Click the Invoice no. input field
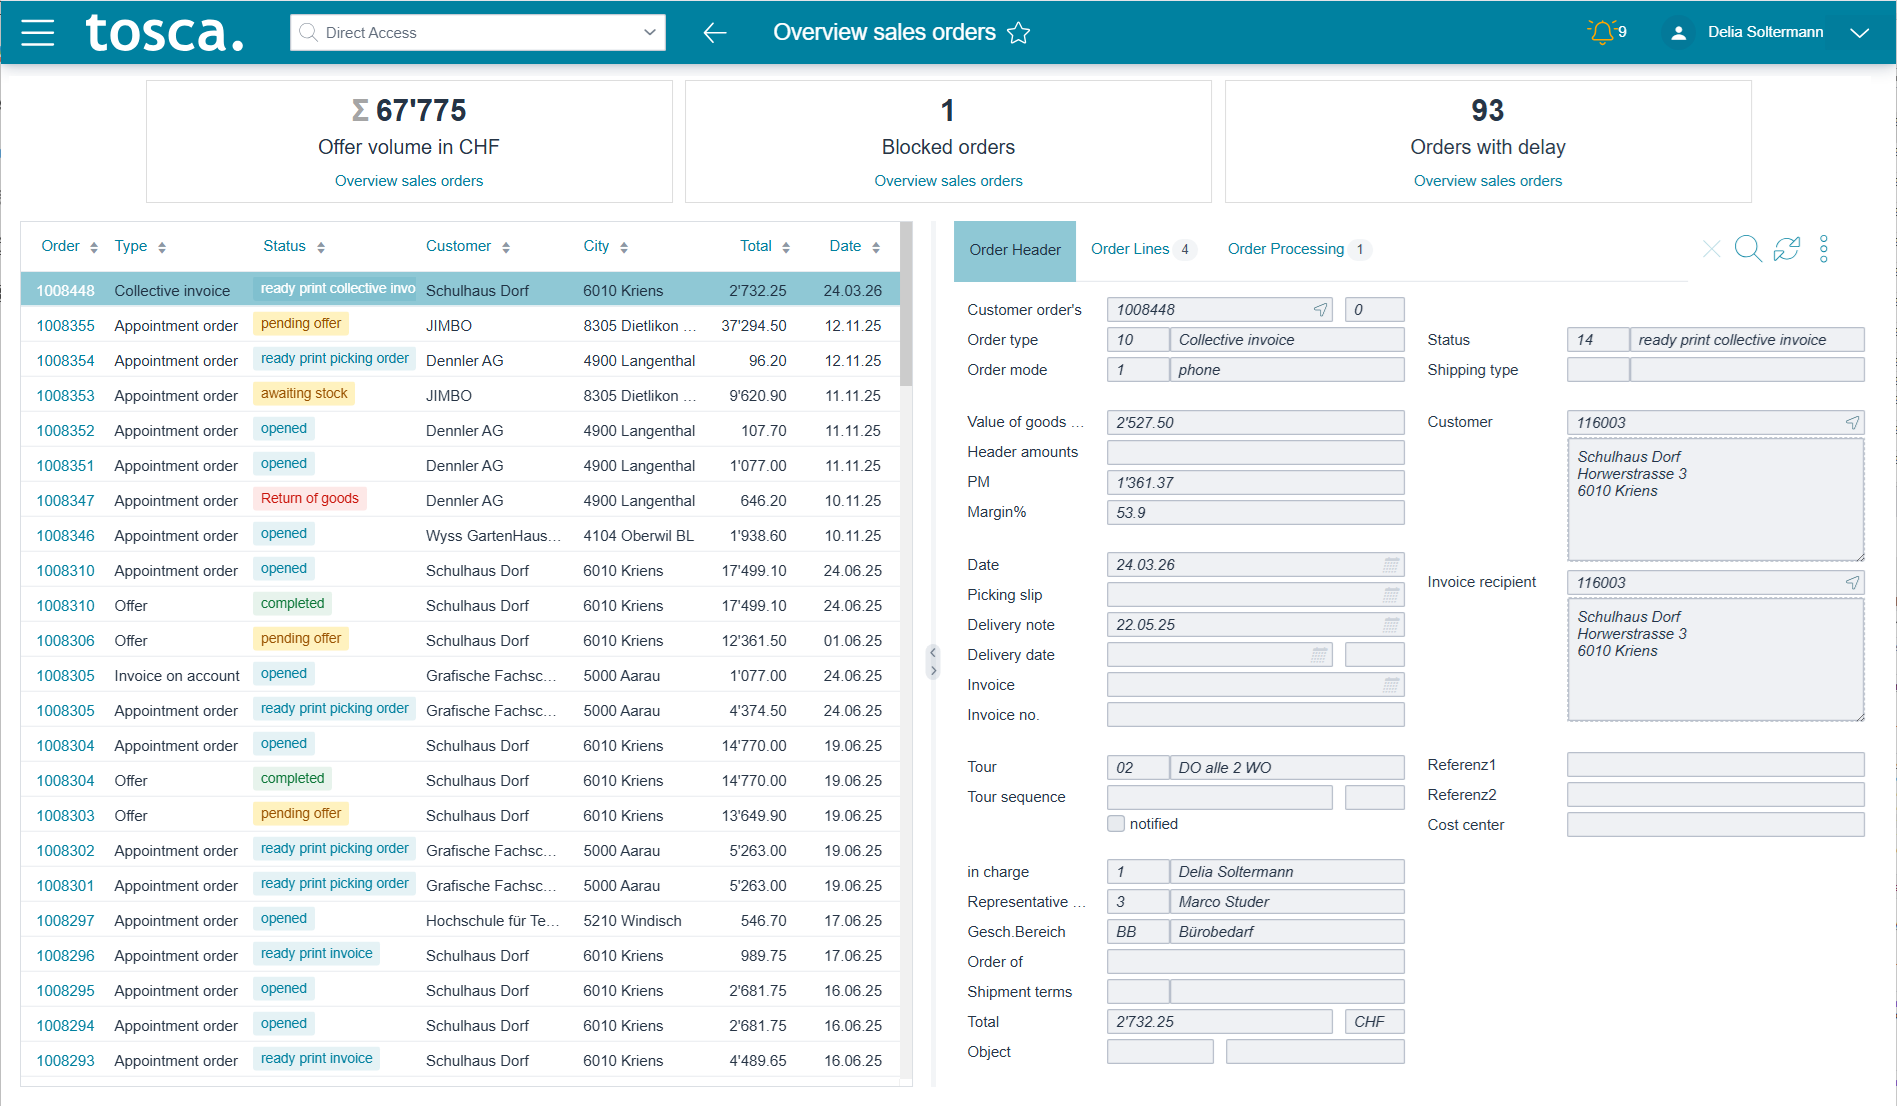Screen dimensions: 1897x1106 pyautogui.click(x=1255, y=715)
